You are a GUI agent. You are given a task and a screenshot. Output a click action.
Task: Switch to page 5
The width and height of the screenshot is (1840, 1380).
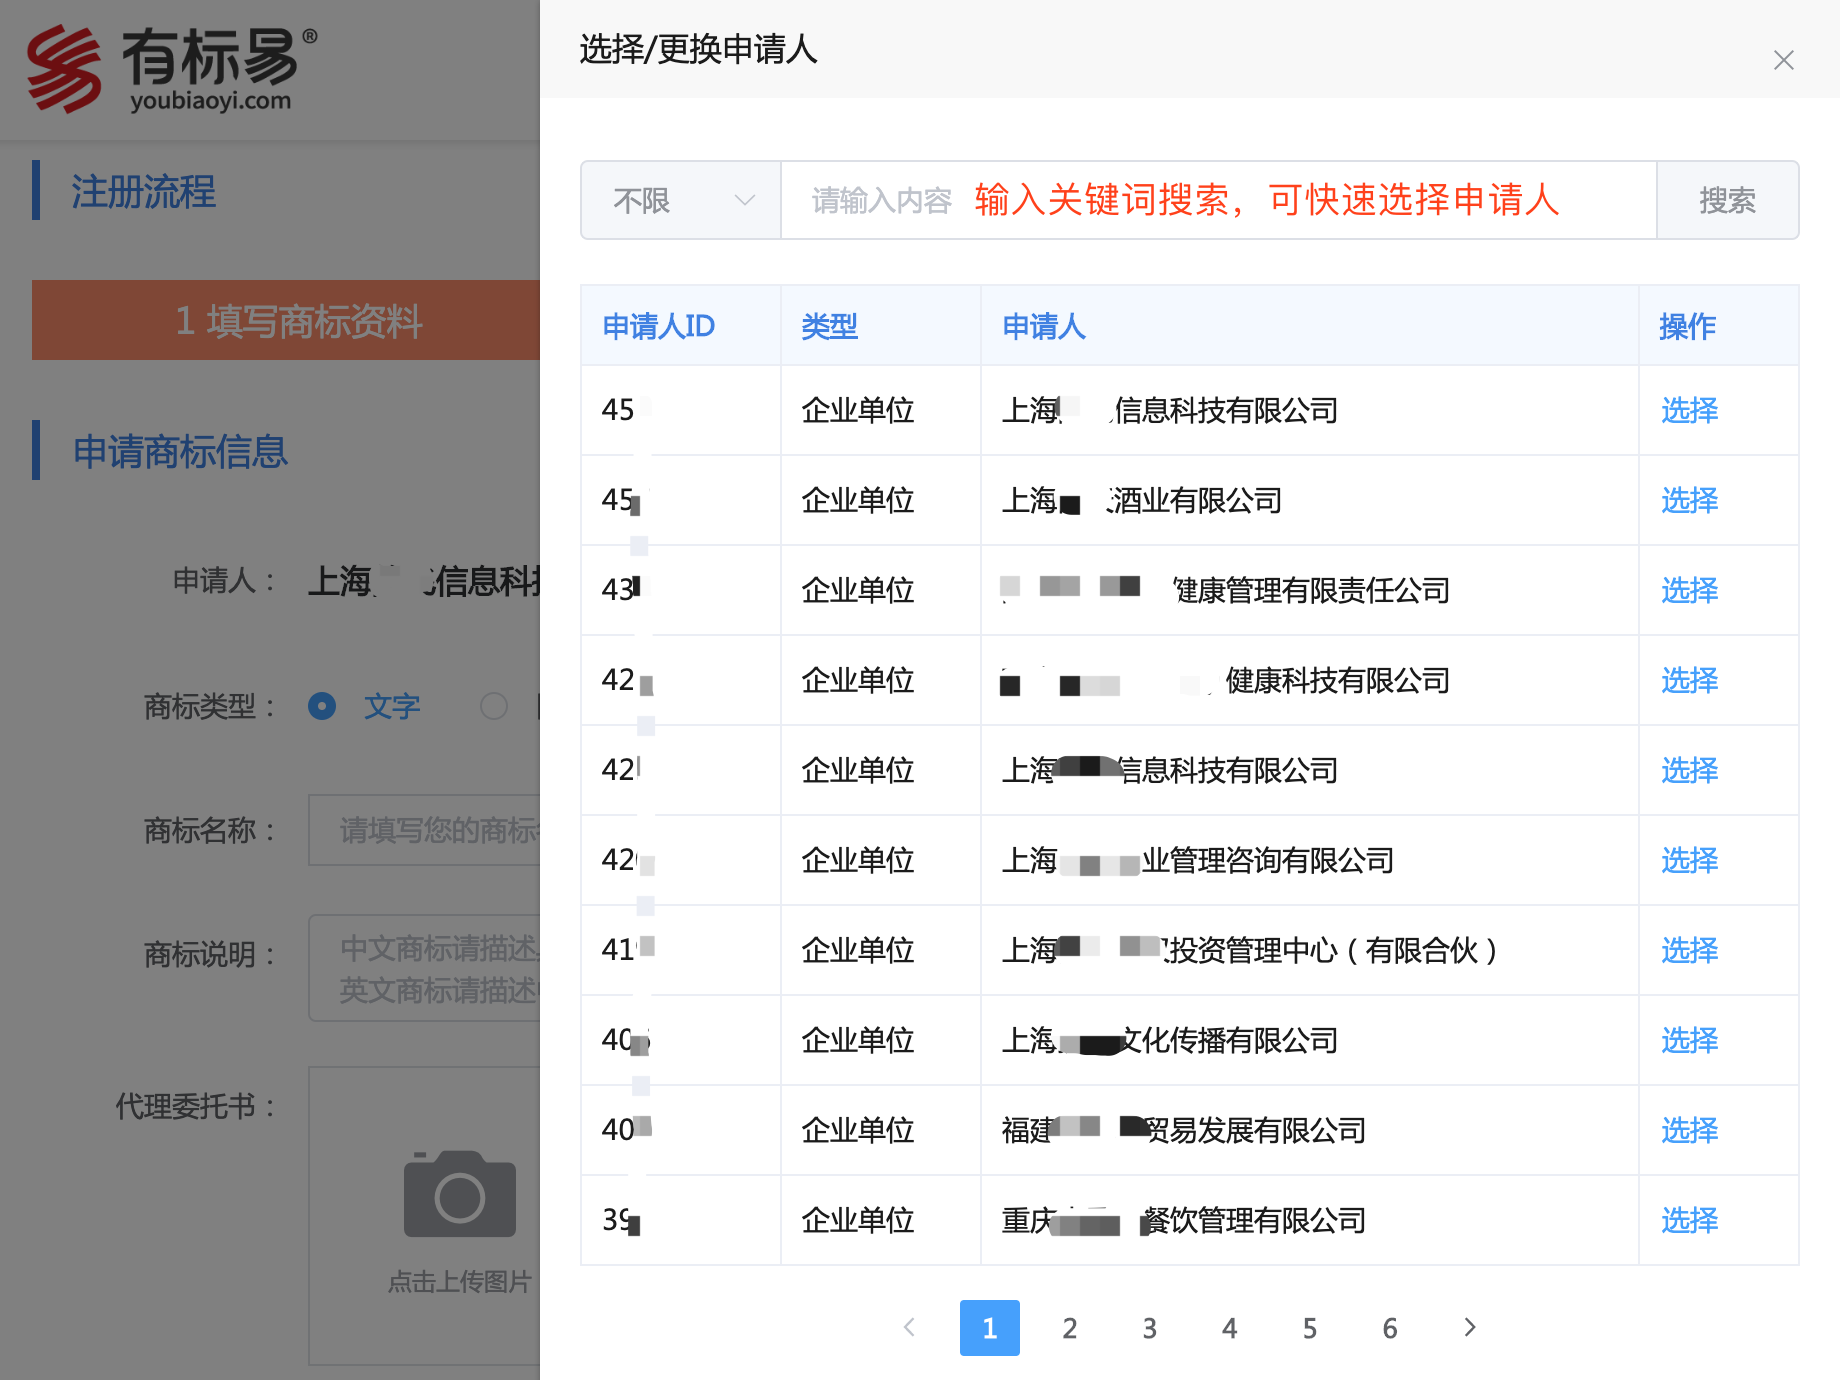(1309, 1328)
